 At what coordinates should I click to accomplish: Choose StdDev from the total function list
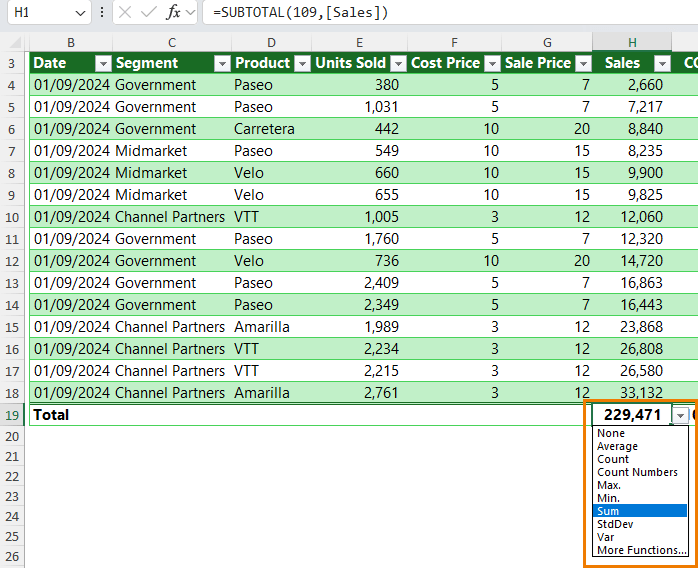(640, 524)
